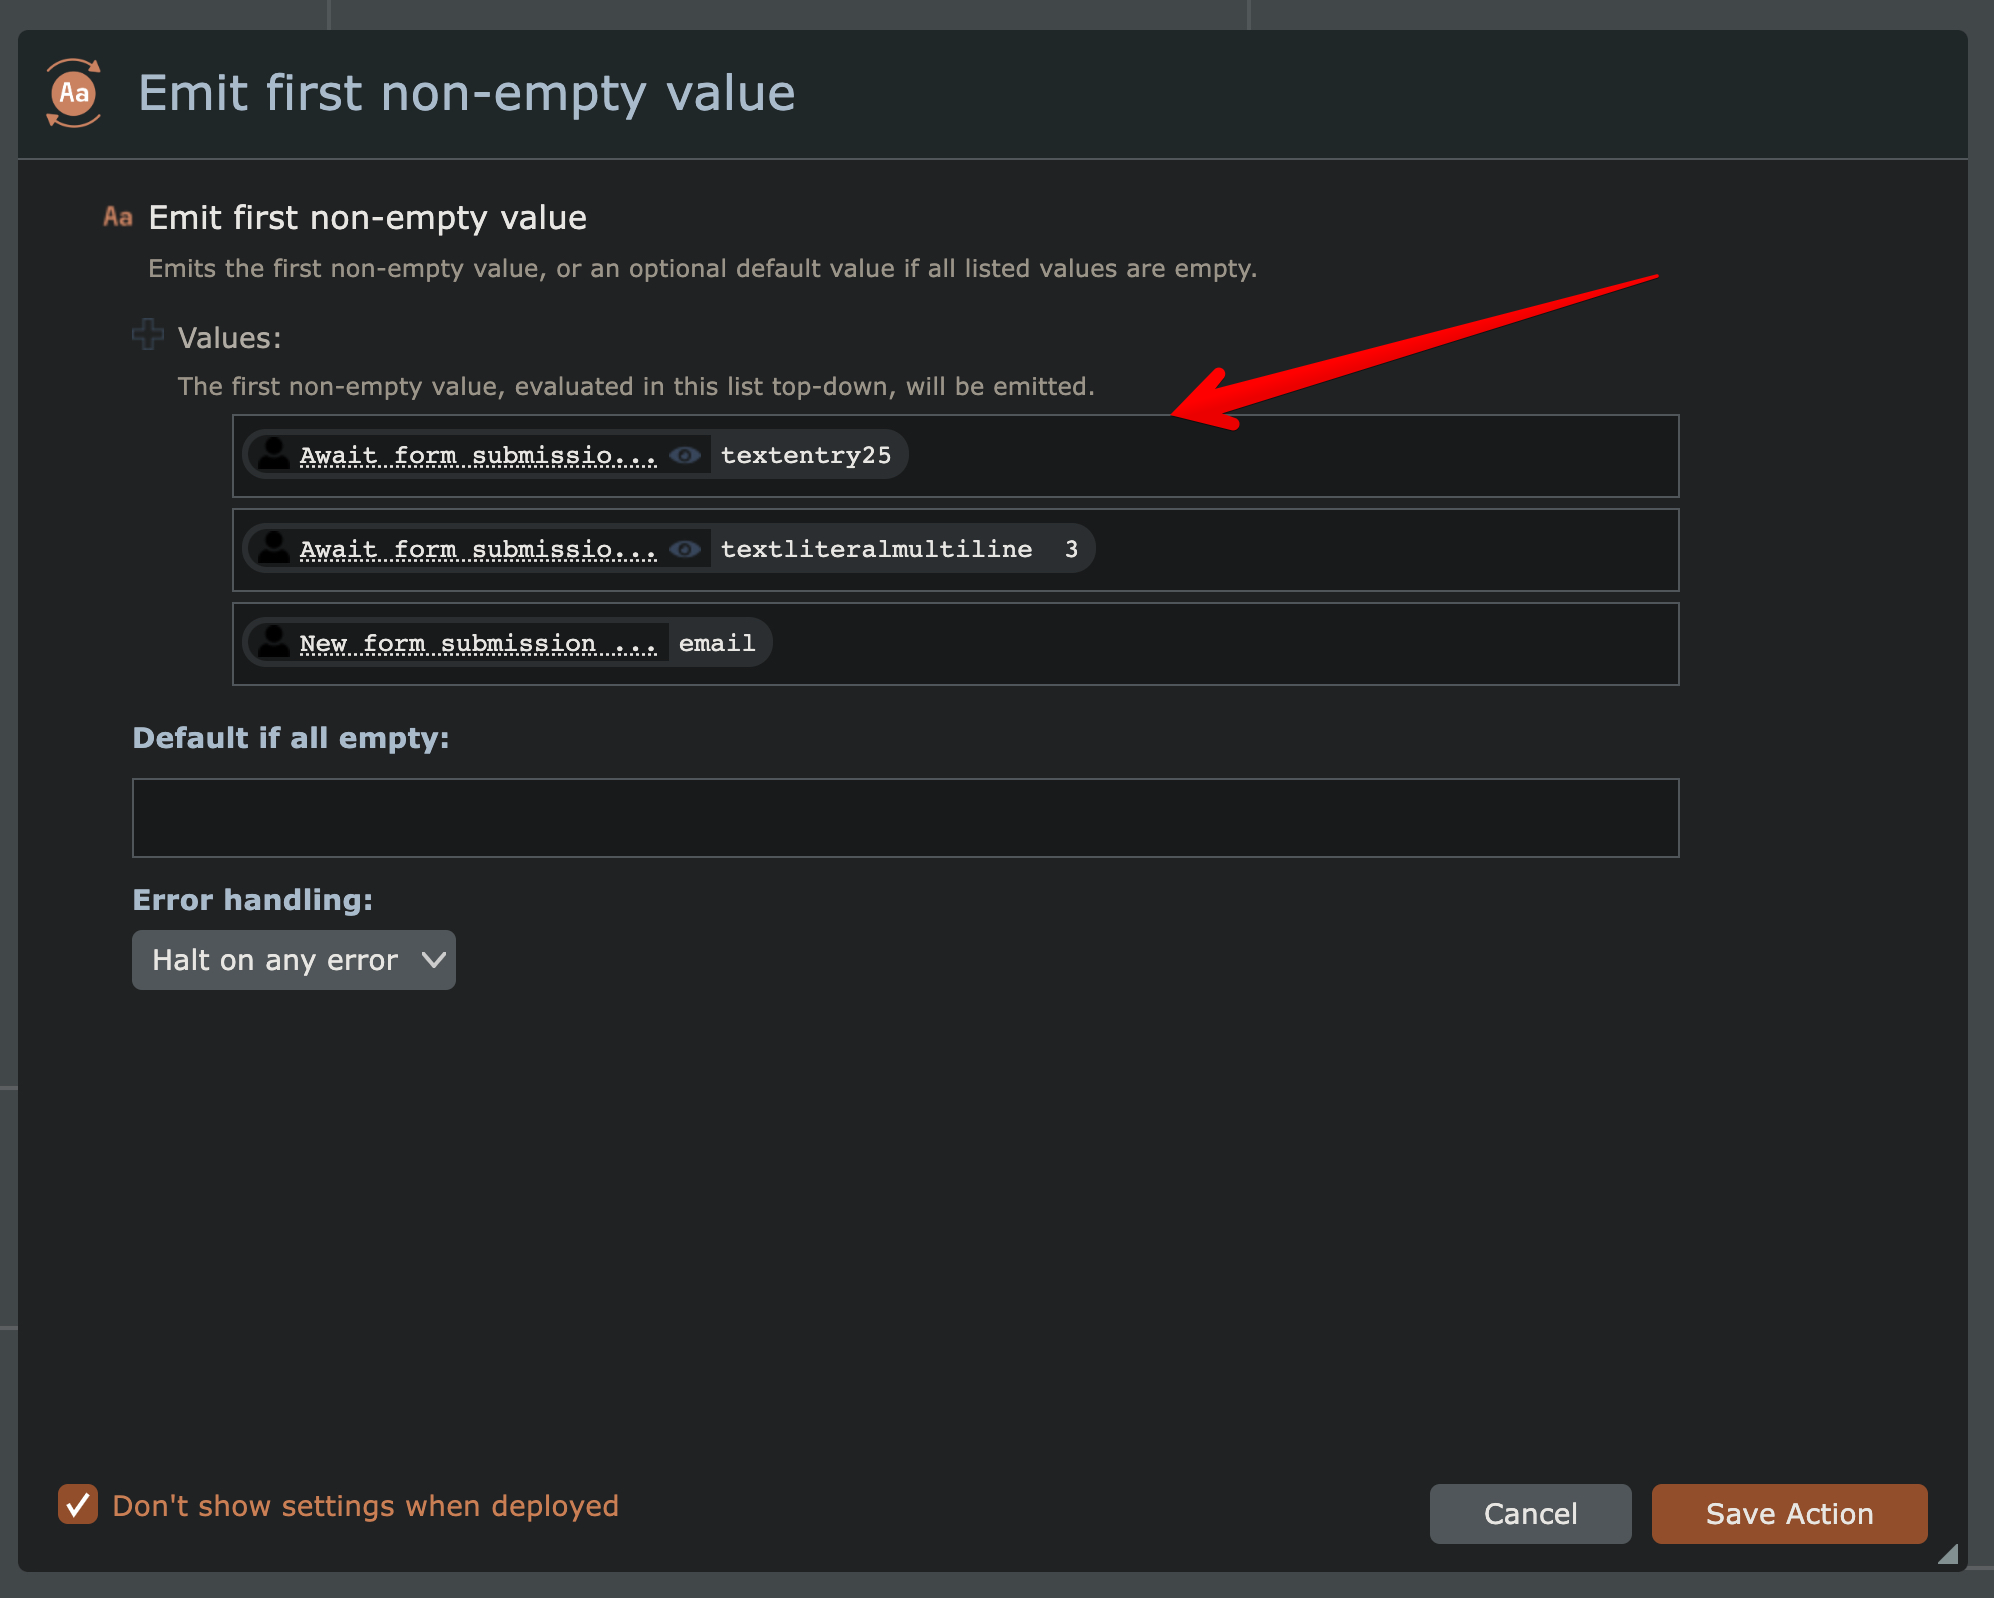Select the email variable token
The width and height of the screenshot is (1994, 1598).
tap(717, 644)
